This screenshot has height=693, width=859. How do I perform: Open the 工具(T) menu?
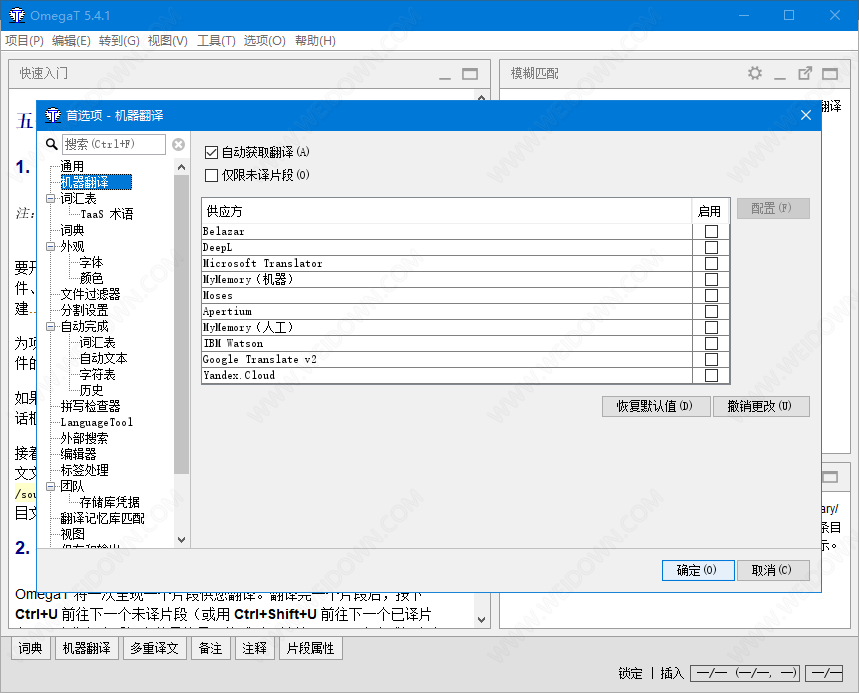pyautogui.click(x=216, y=41)
